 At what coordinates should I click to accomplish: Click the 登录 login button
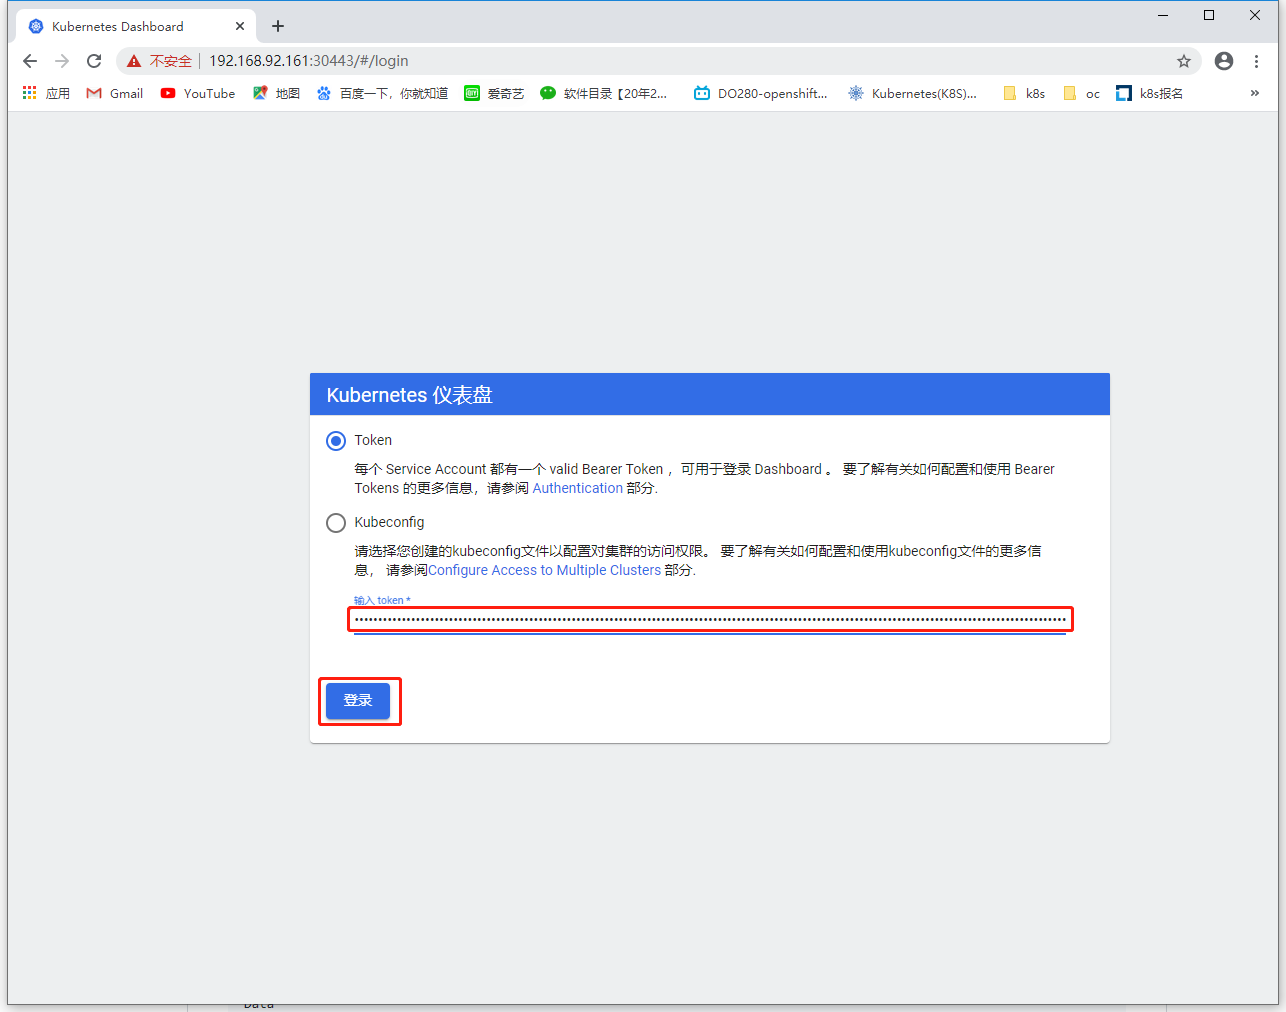[358, 700]
